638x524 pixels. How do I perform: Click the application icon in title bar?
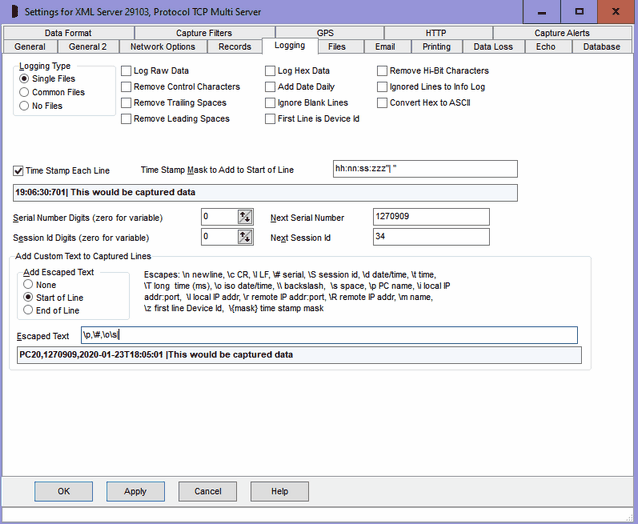(x=14, y=11)
